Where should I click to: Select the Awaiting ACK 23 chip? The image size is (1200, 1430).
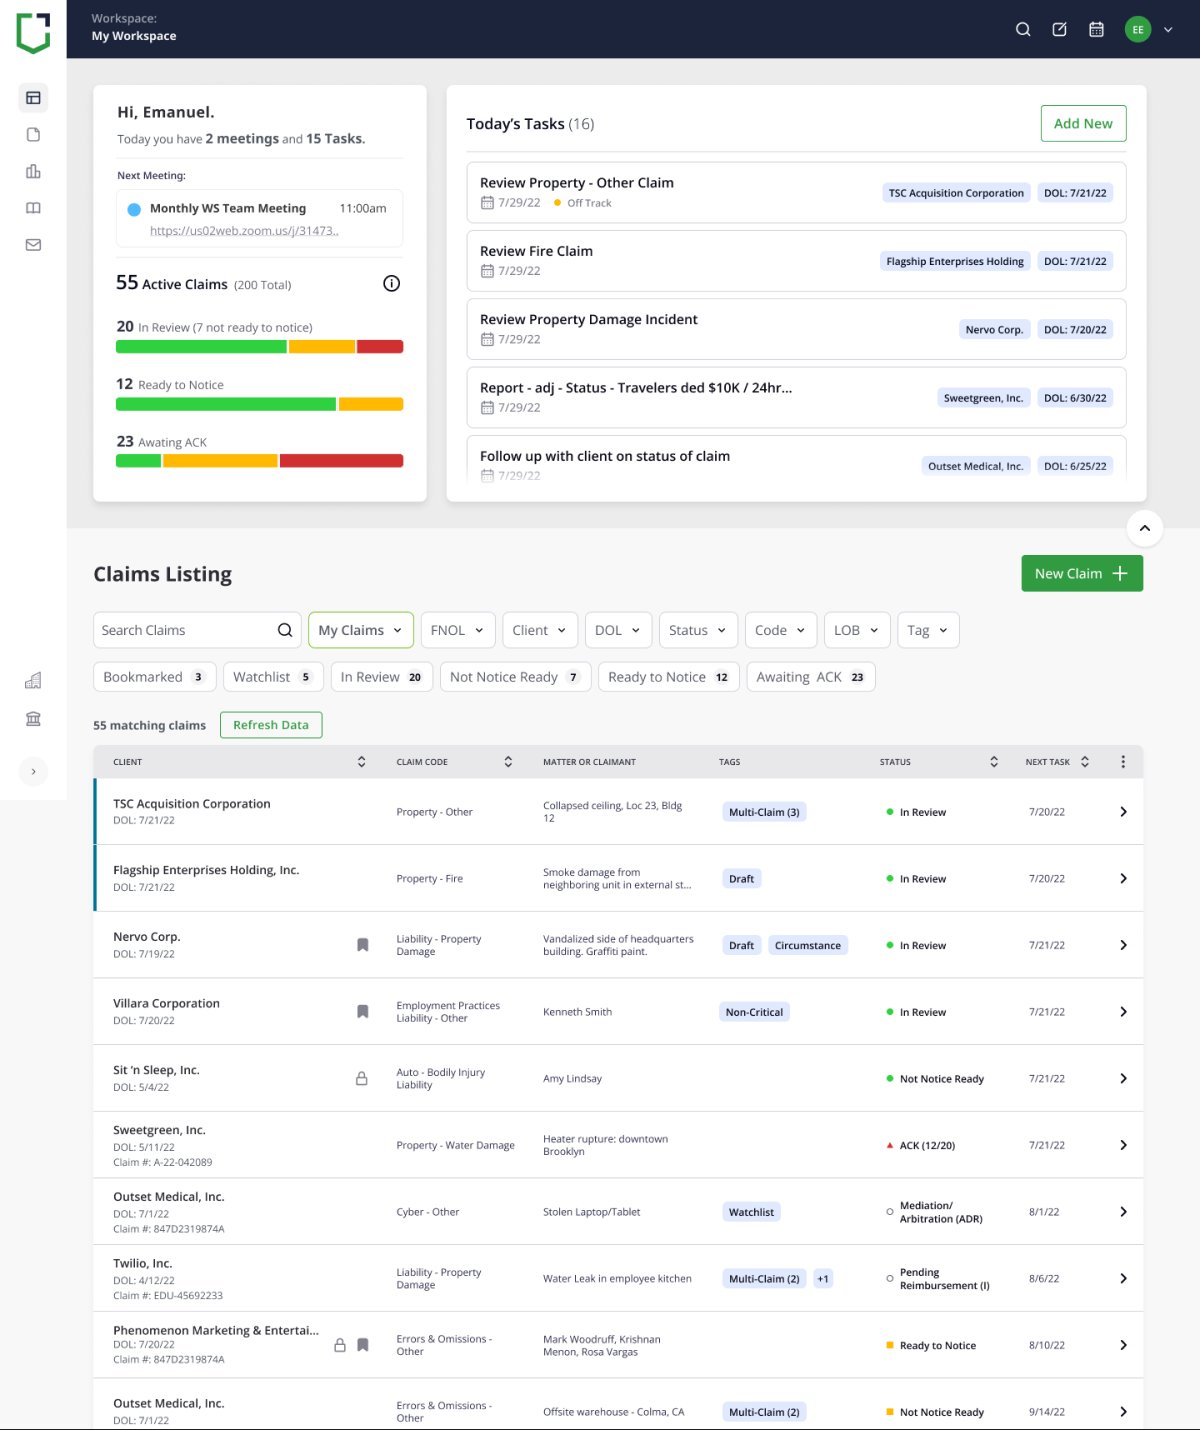[x=811, y=677]
